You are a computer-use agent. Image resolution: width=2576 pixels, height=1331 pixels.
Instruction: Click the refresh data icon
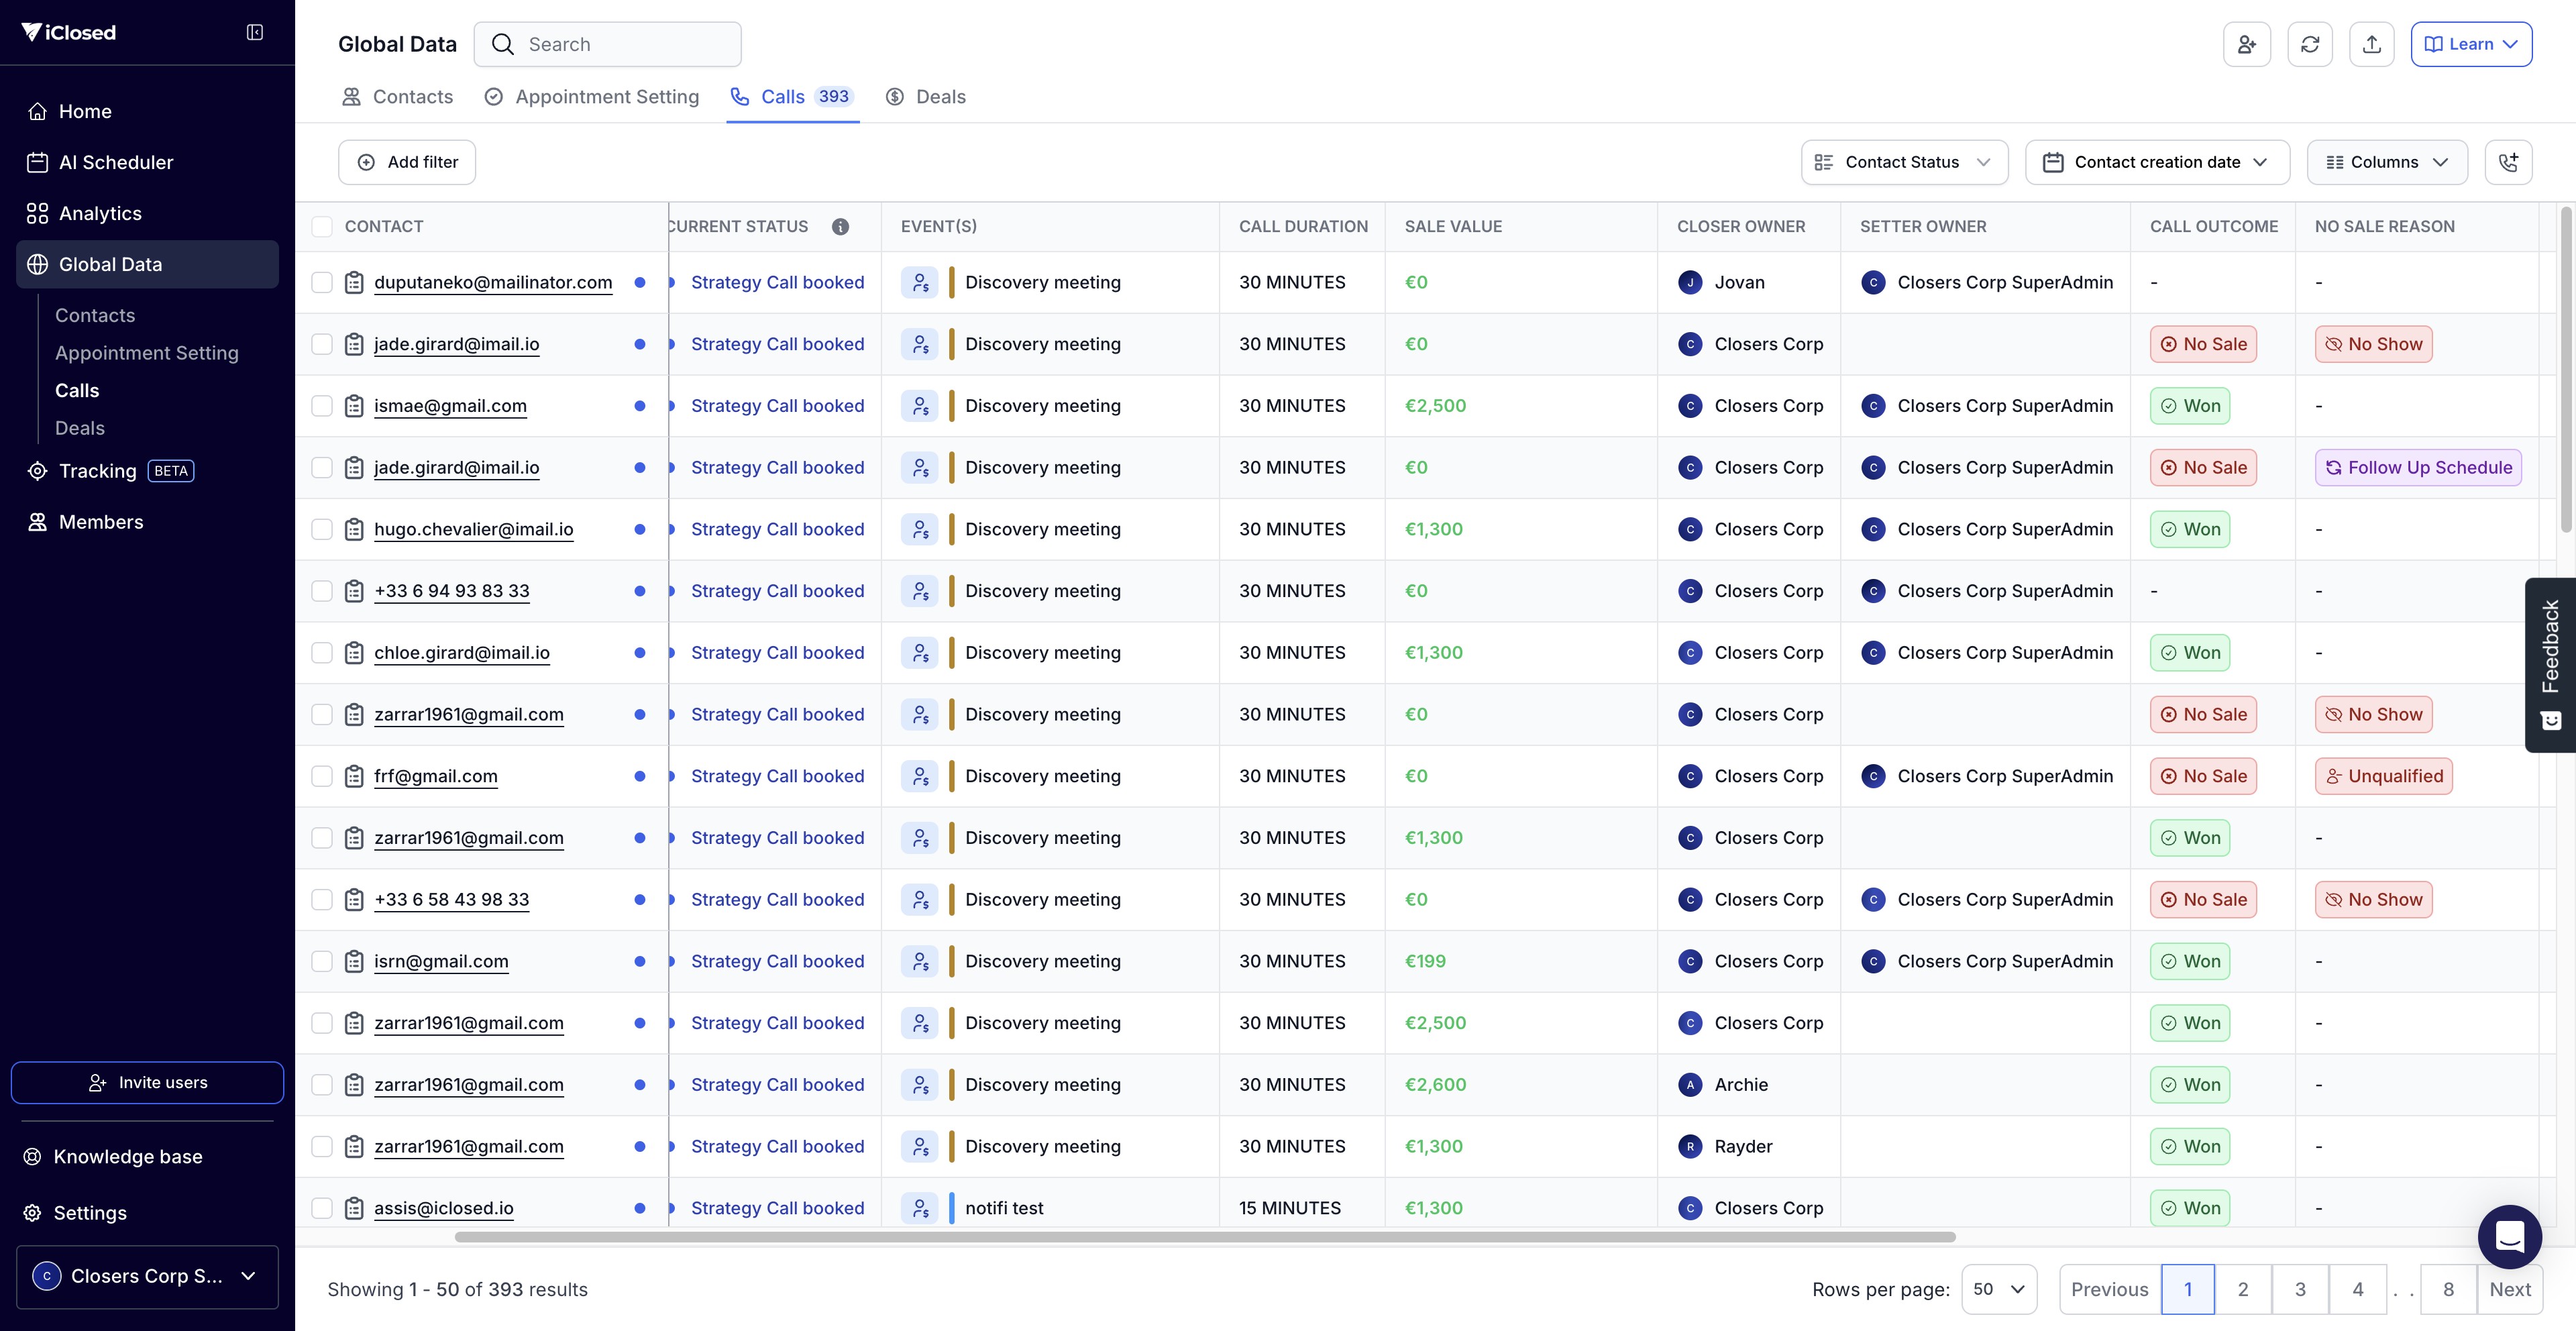2309,44
